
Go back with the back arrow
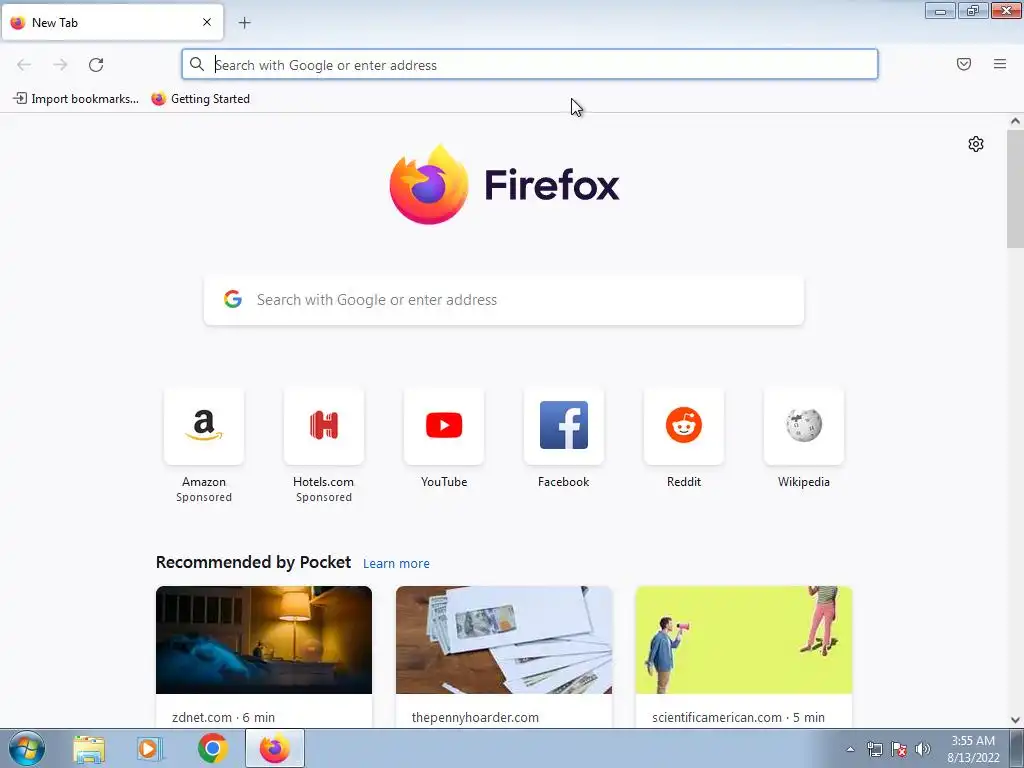tap(24, 65)
